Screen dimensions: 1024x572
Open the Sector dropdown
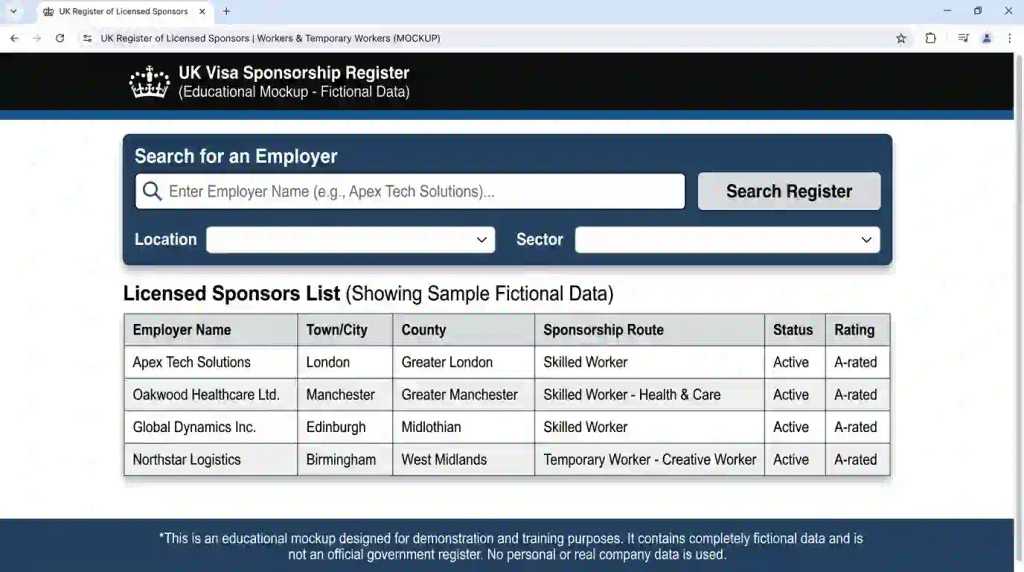pos(728,240)
